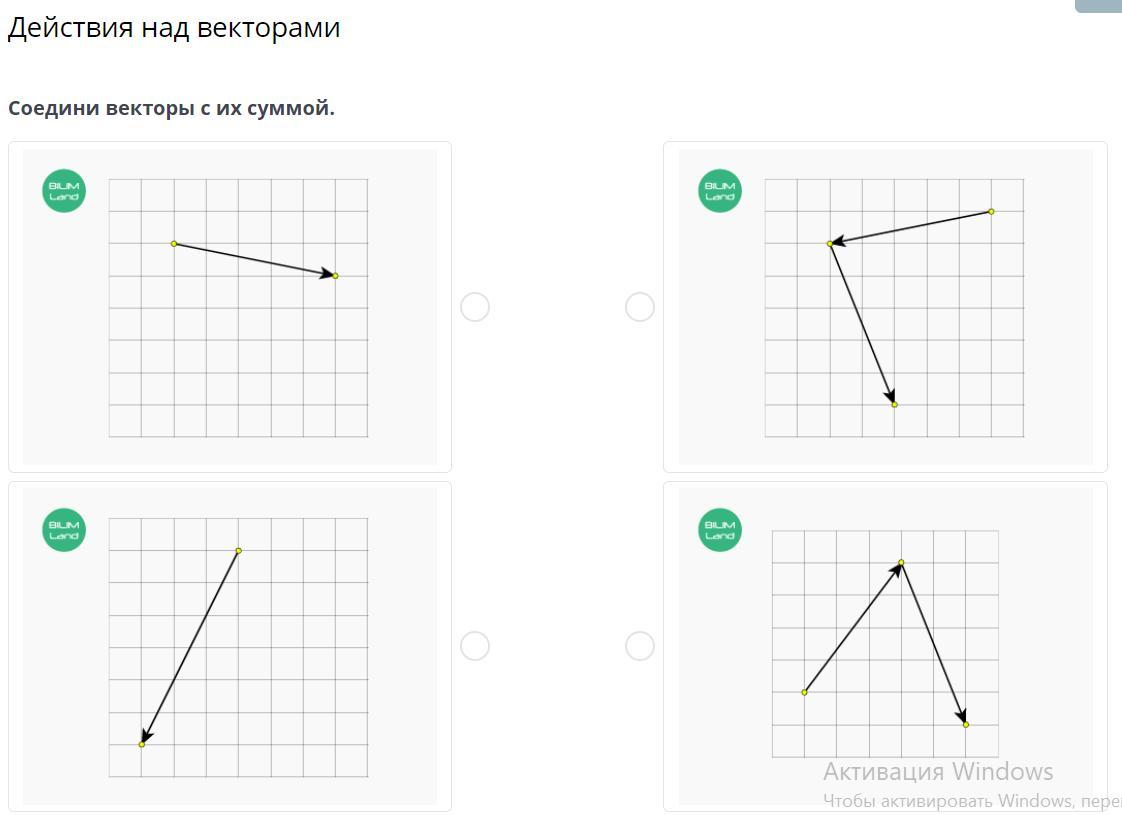Click the long down-left diagonal vector graph
This screenshot has height=815, width=1122.
click(x=238, y=648)
